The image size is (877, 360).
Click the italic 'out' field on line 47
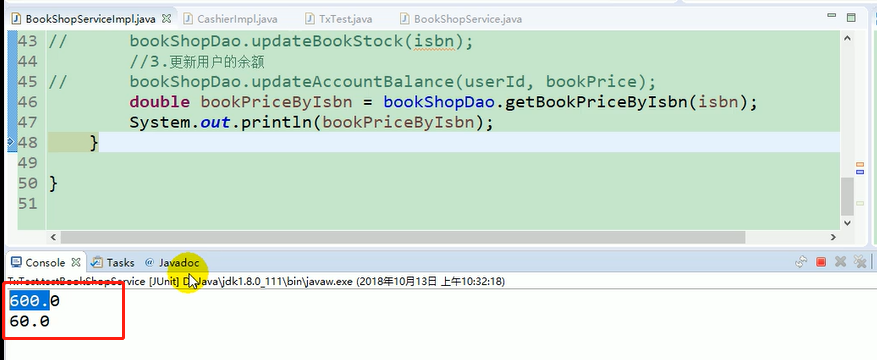pos(216,122)
